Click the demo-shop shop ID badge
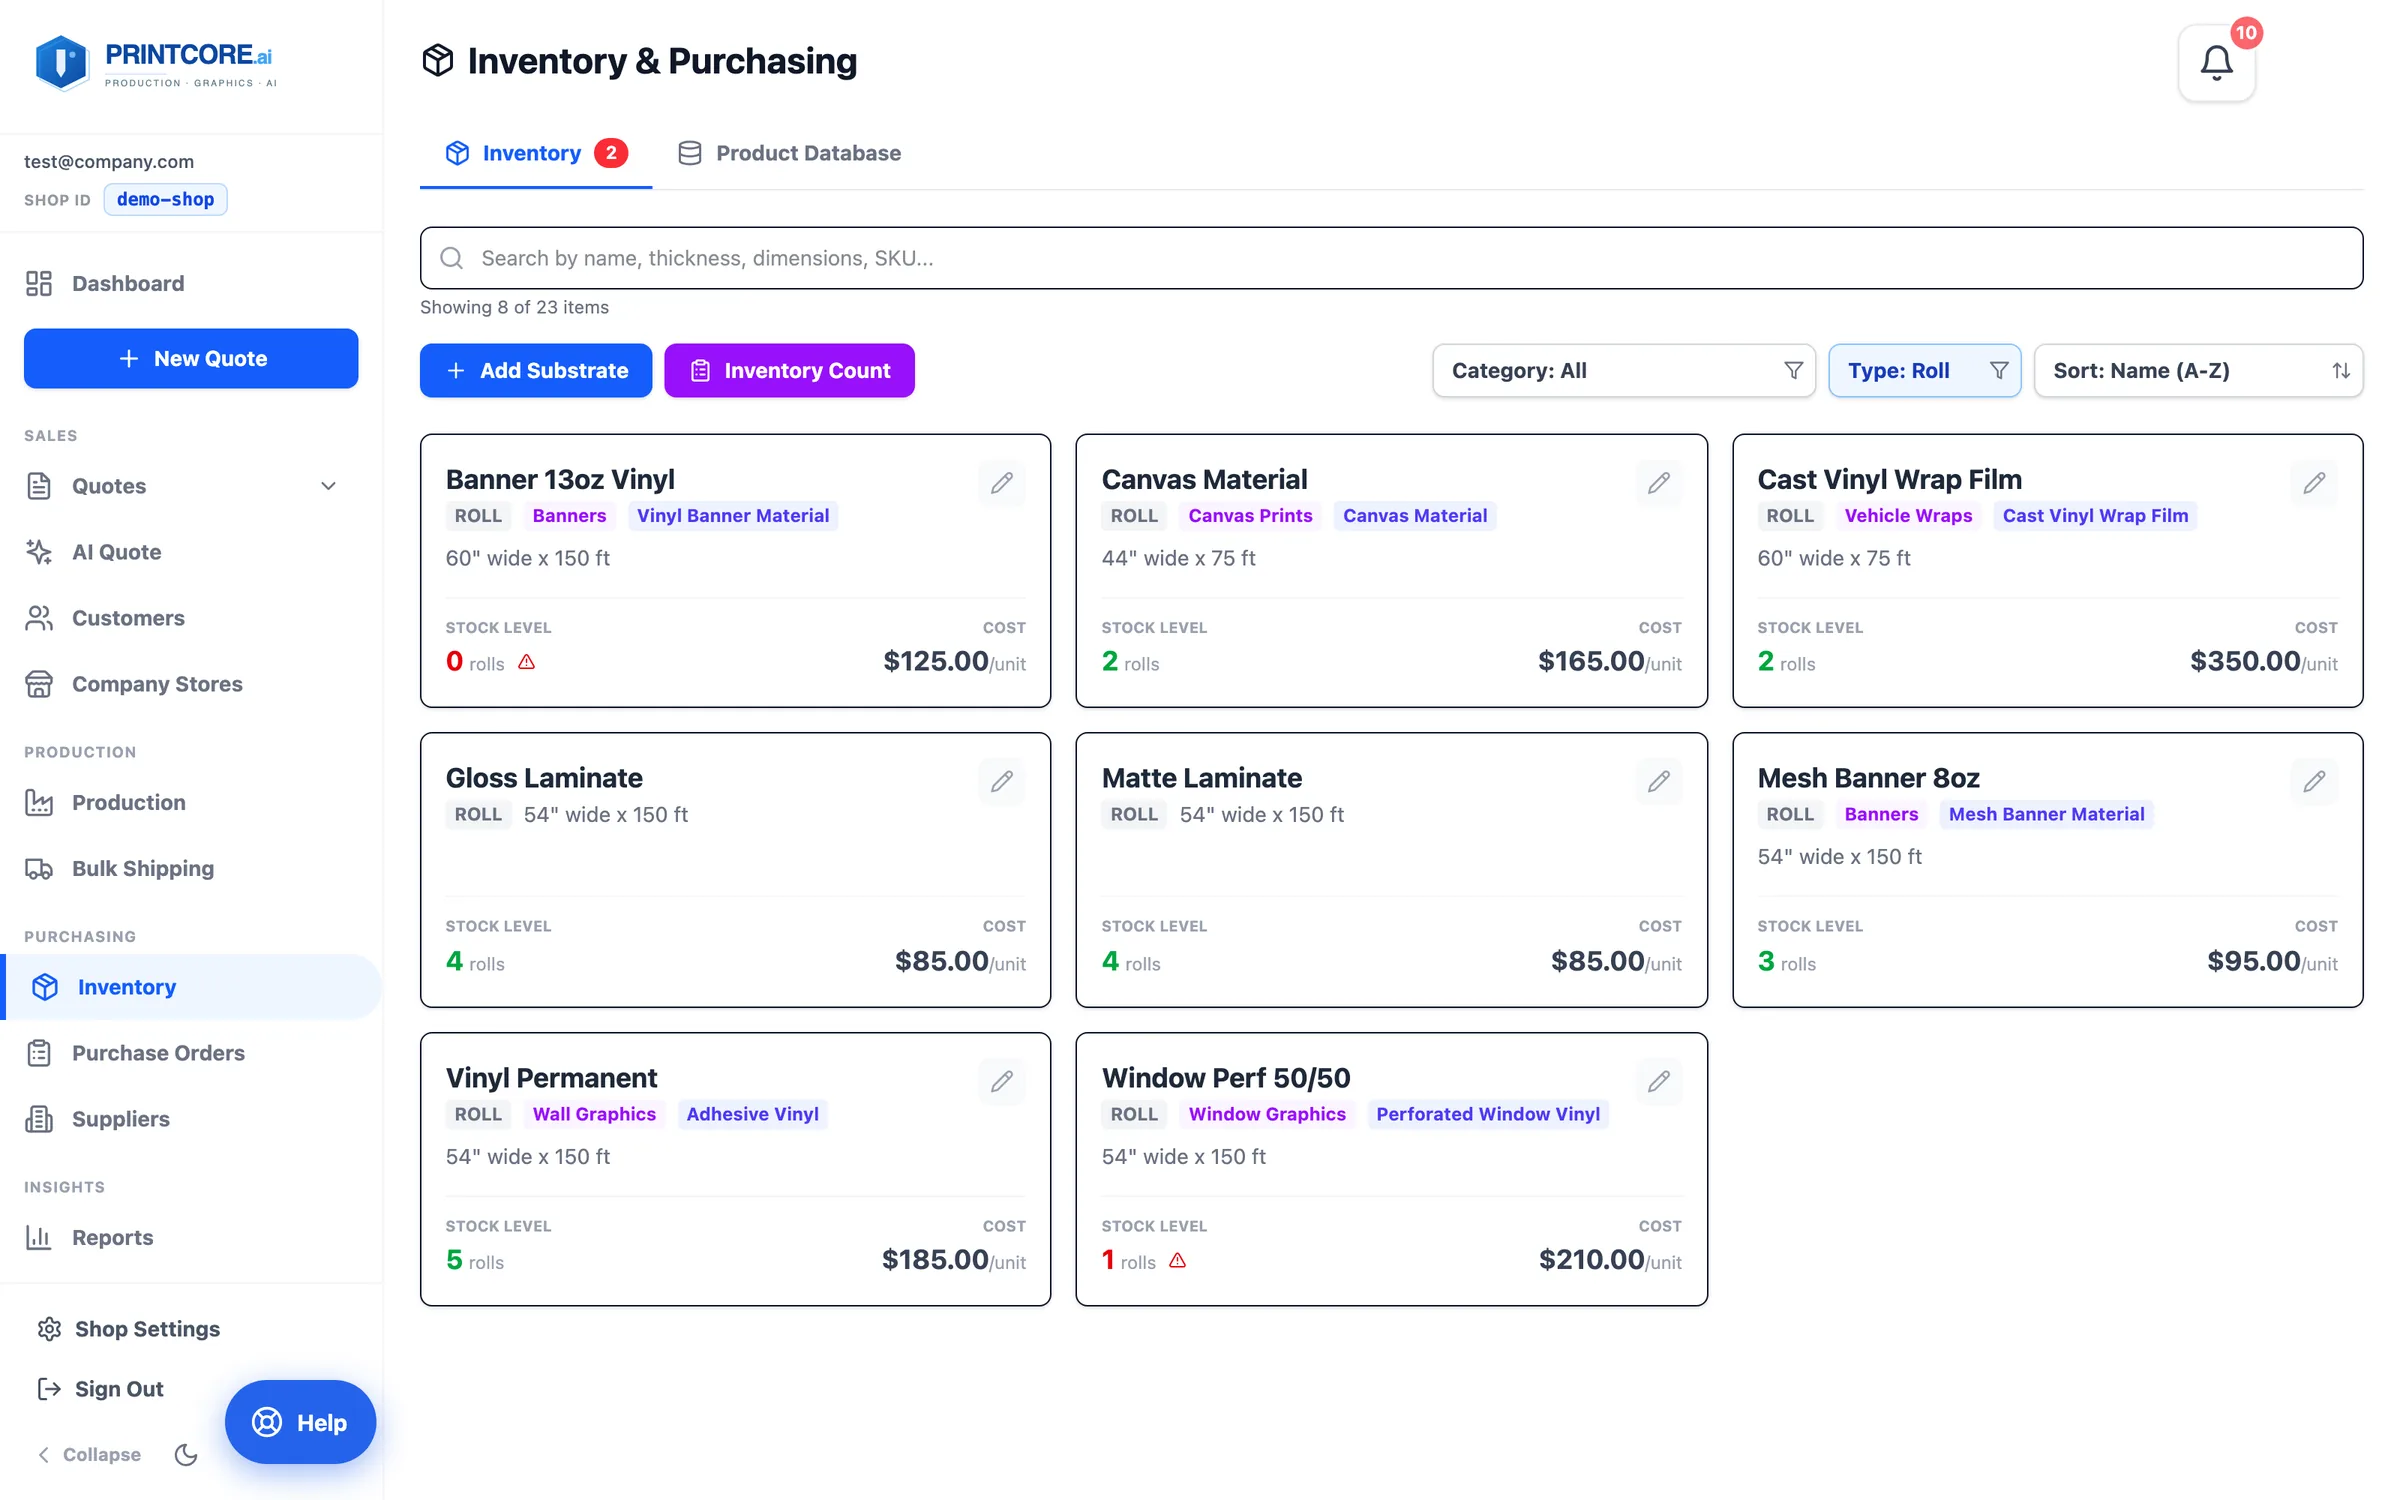The height and width of the screenshot is (1500, 2400). point(165,199)
